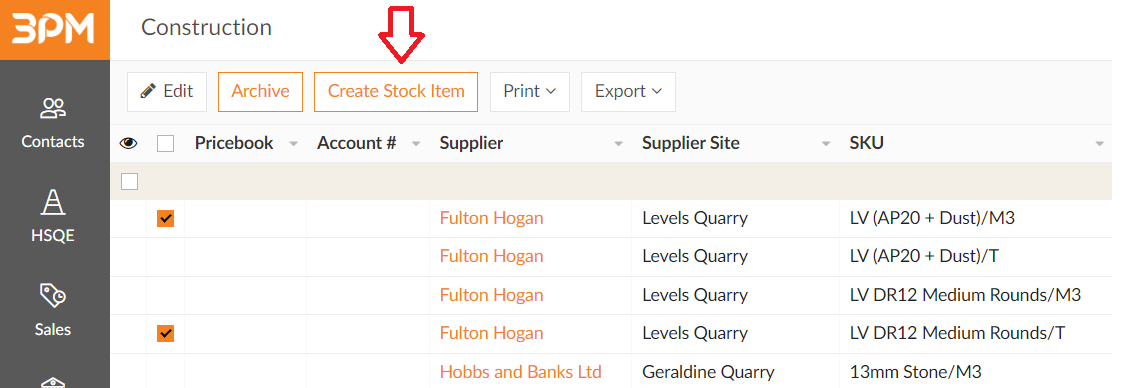Screen dimensions: 1121x388
Task: Click the Create Stock Item button
Action: 396,91
